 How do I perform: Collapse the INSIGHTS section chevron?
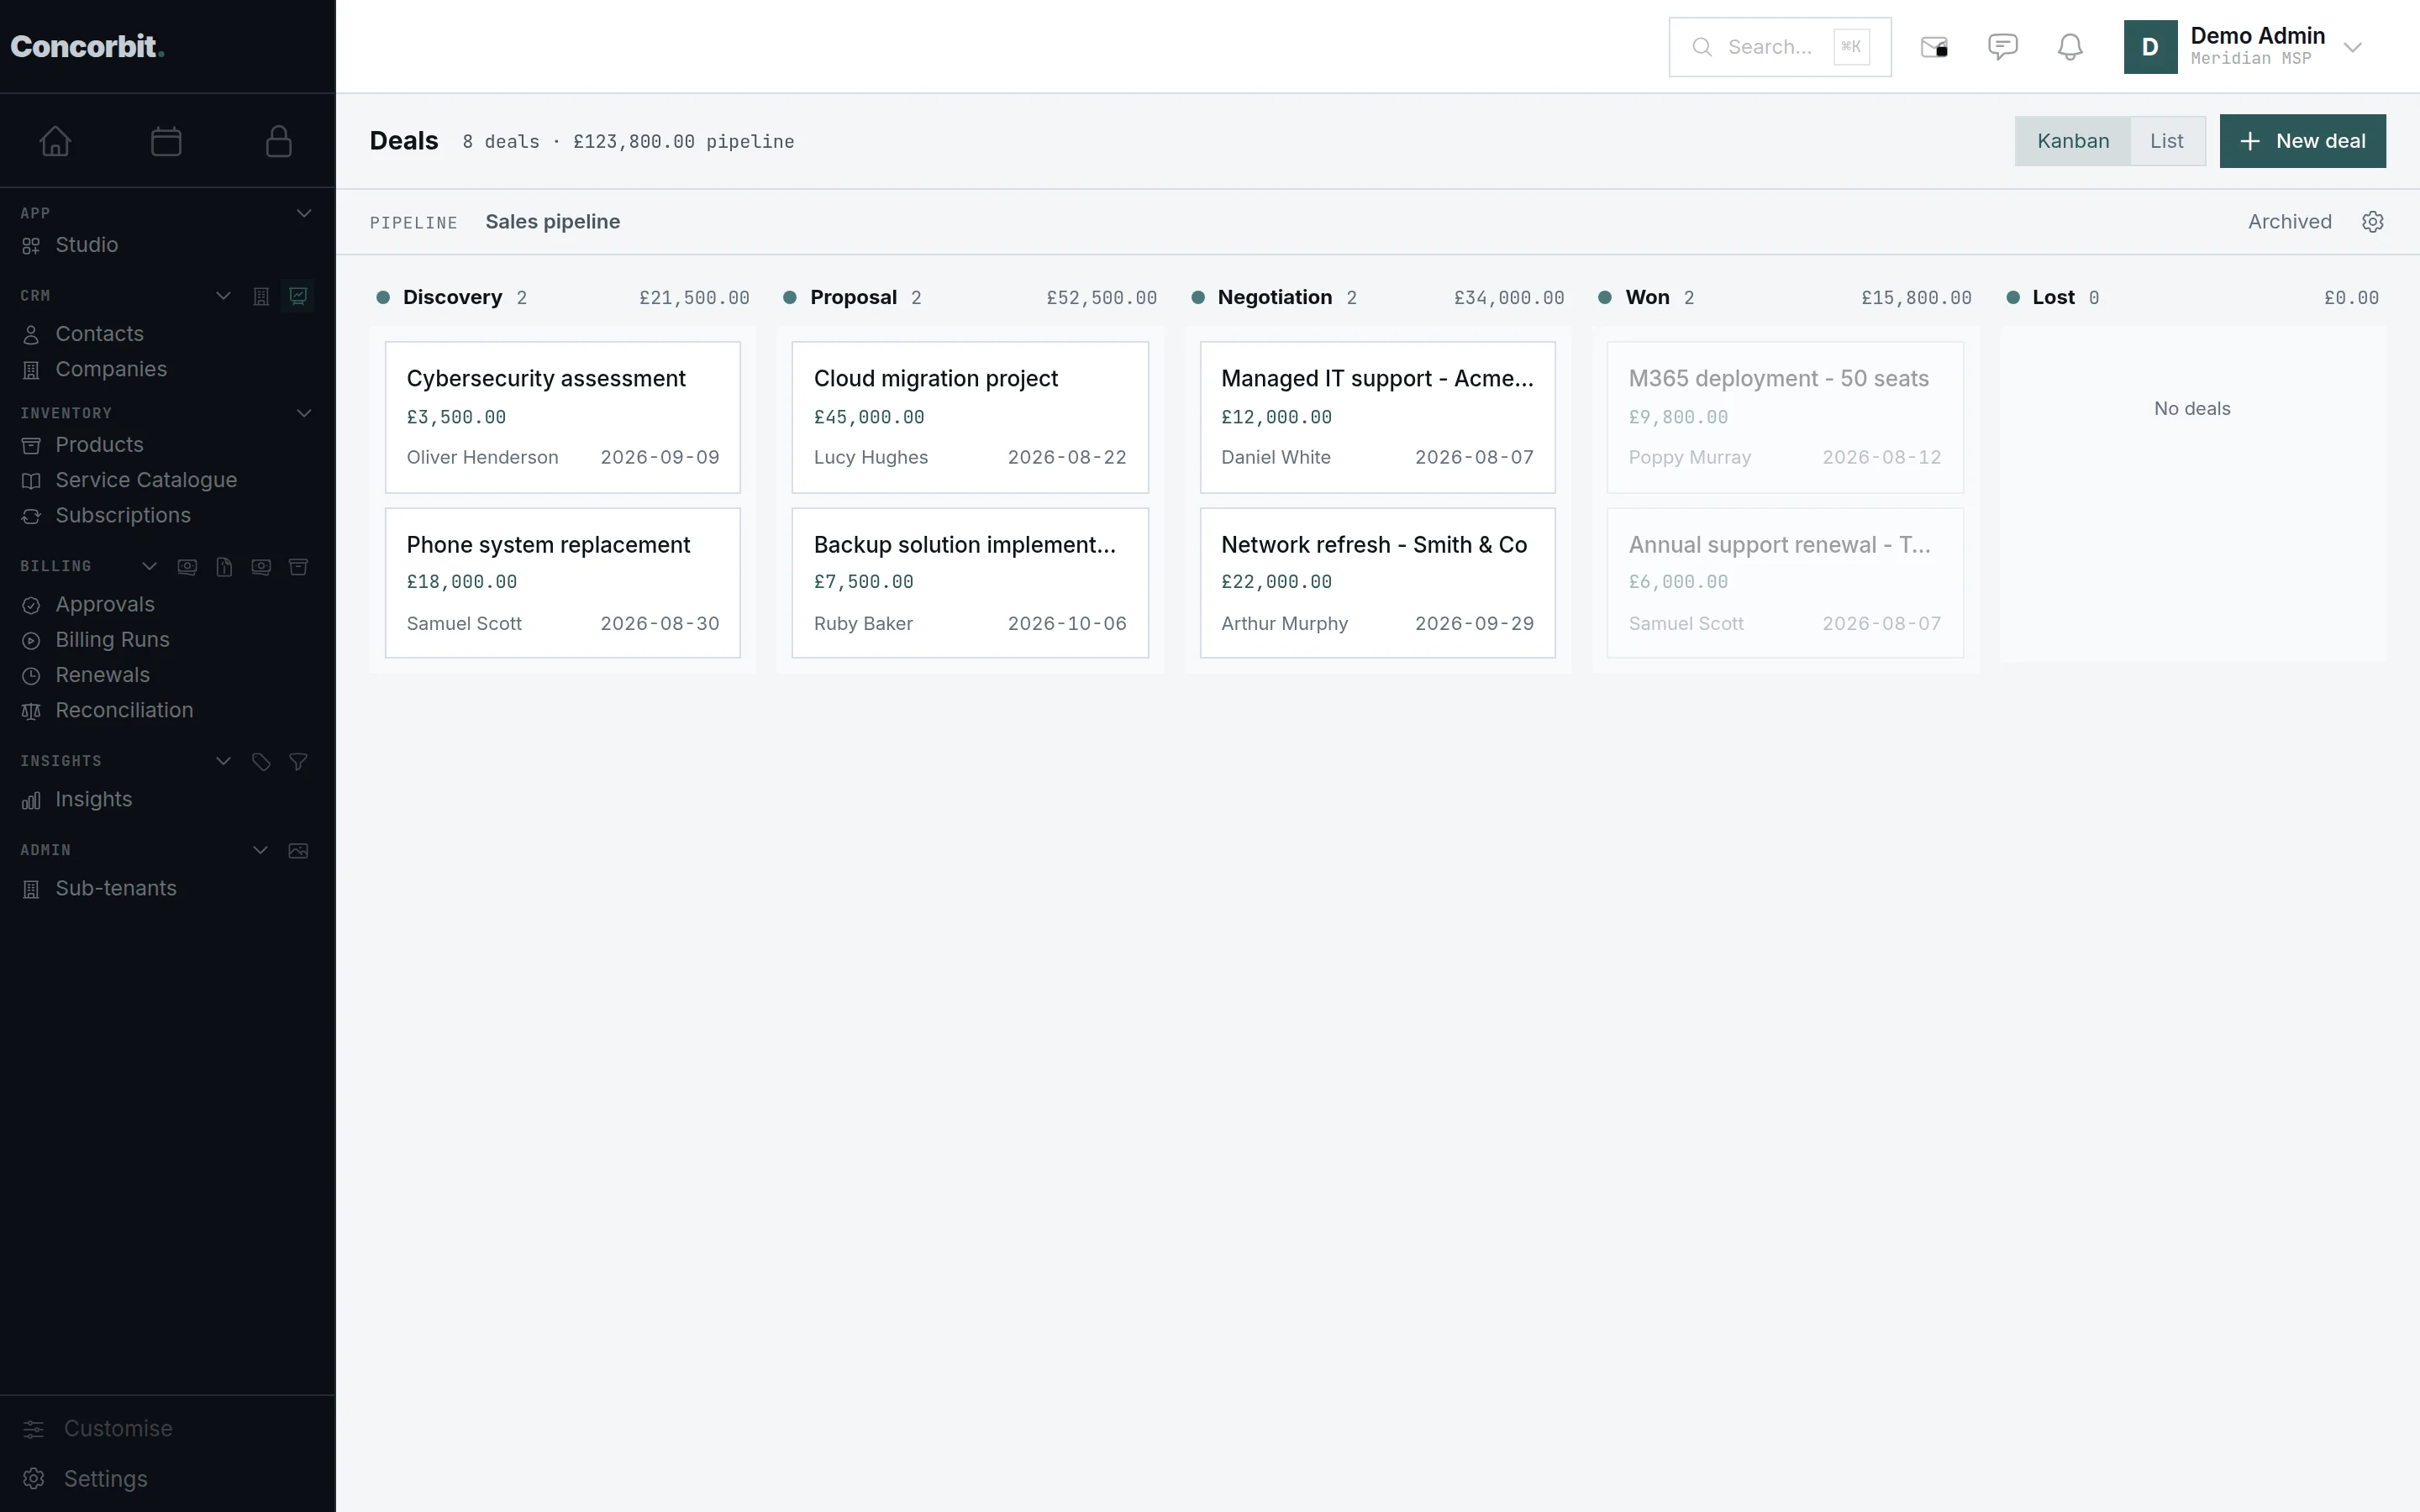224,761
